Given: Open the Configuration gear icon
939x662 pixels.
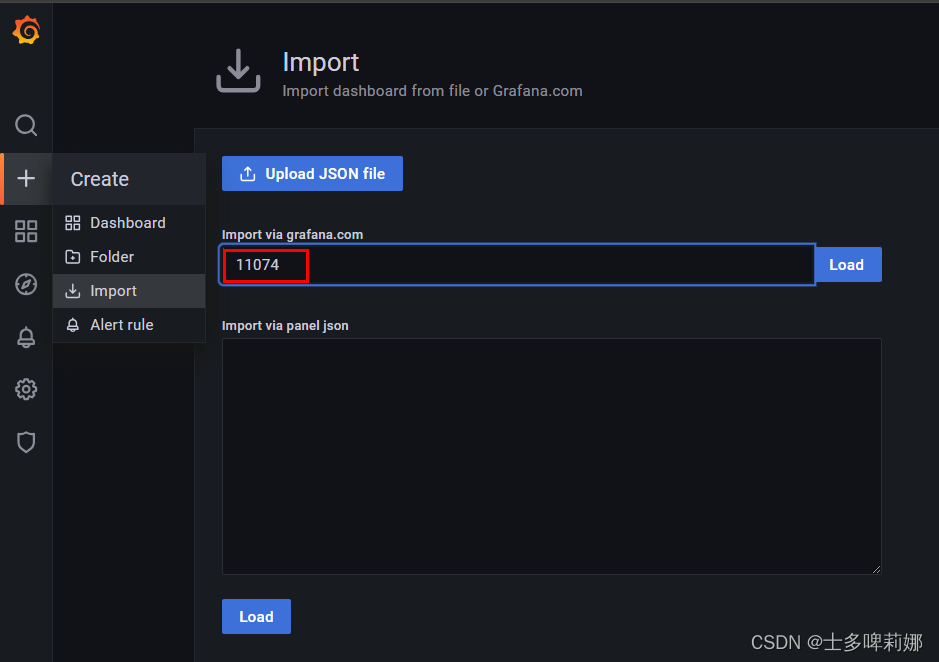Looking at the screenshot, I should [x=26, y=389].
